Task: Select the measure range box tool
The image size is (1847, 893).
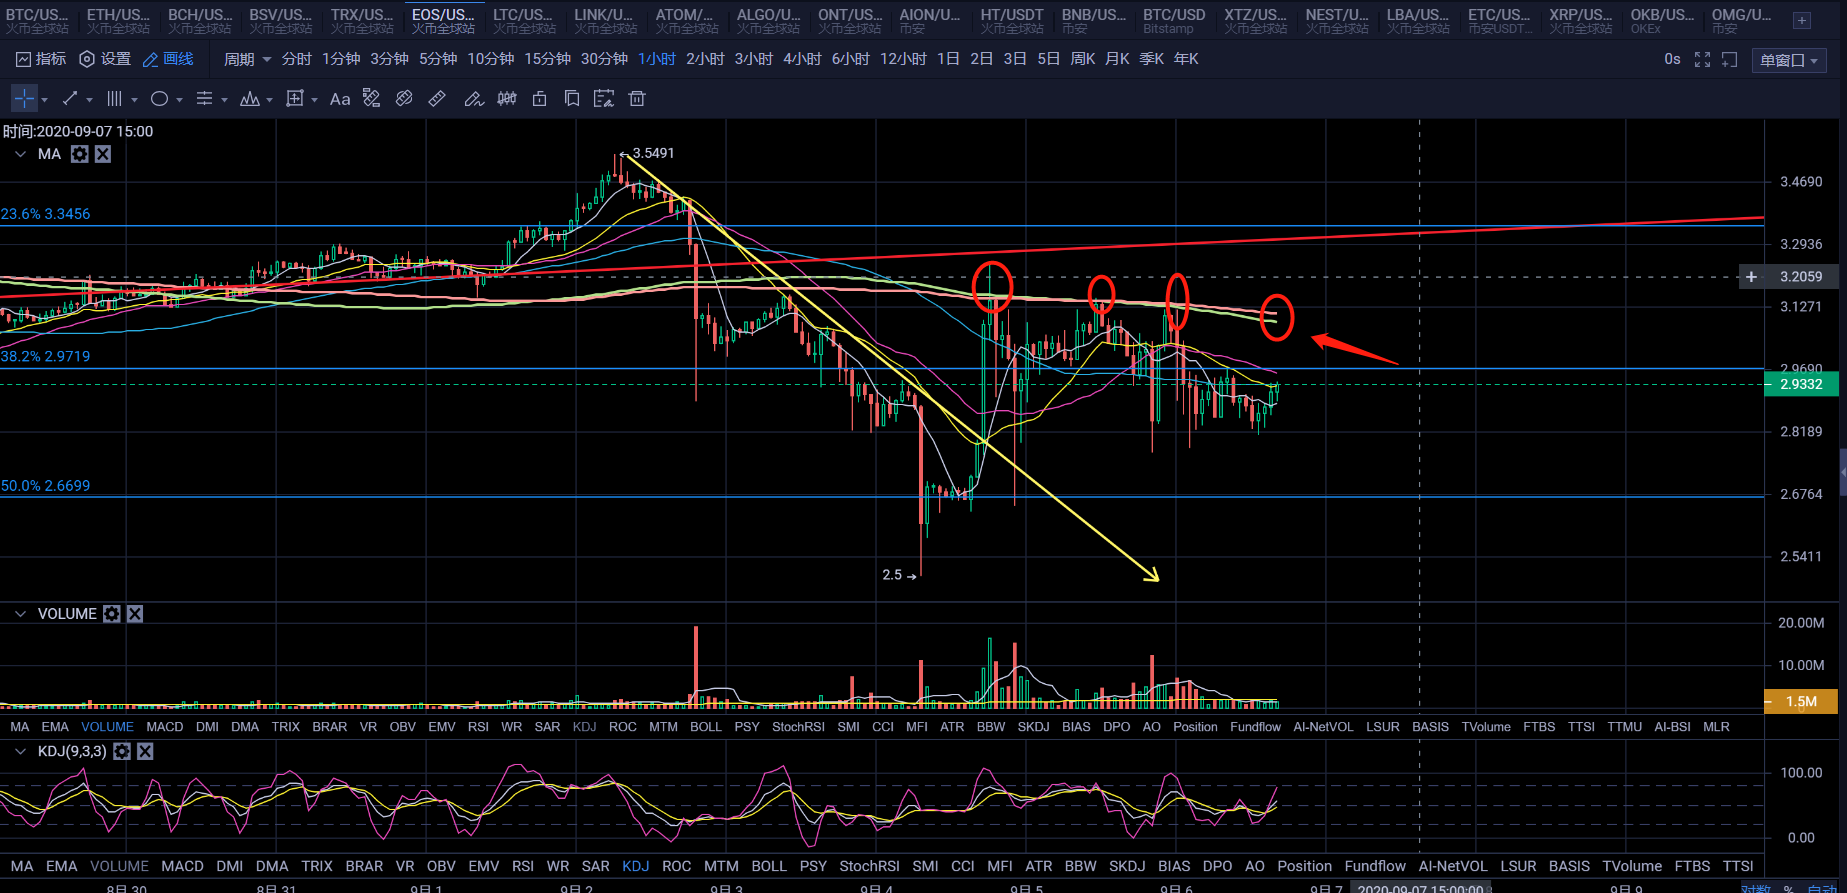Action: coord(295,98)
